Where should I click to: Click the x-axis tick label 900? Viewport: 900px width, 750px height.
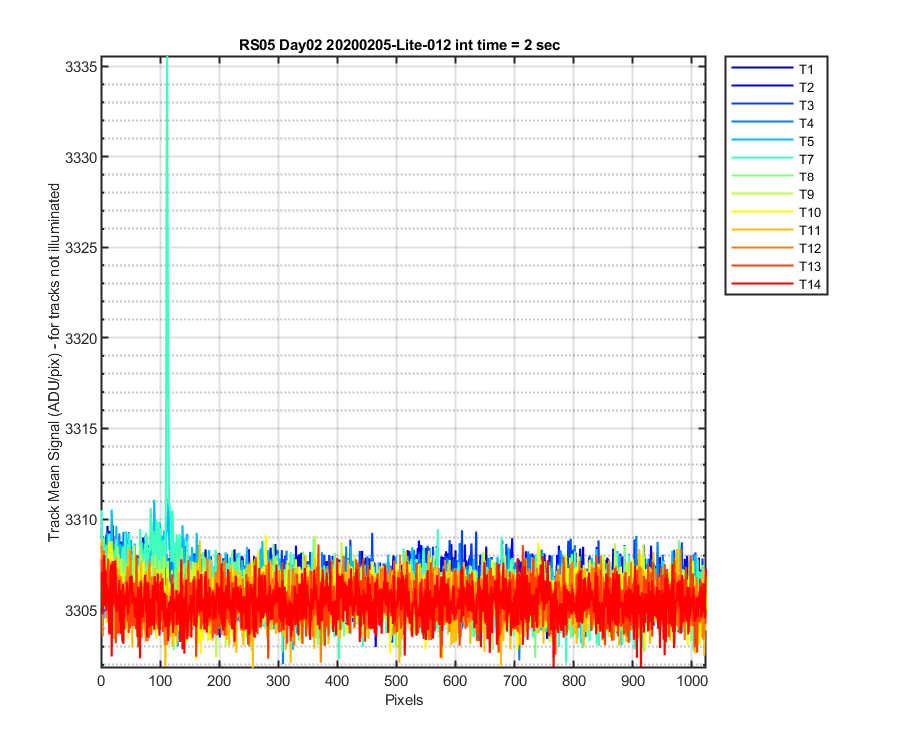tap(633, 681)
